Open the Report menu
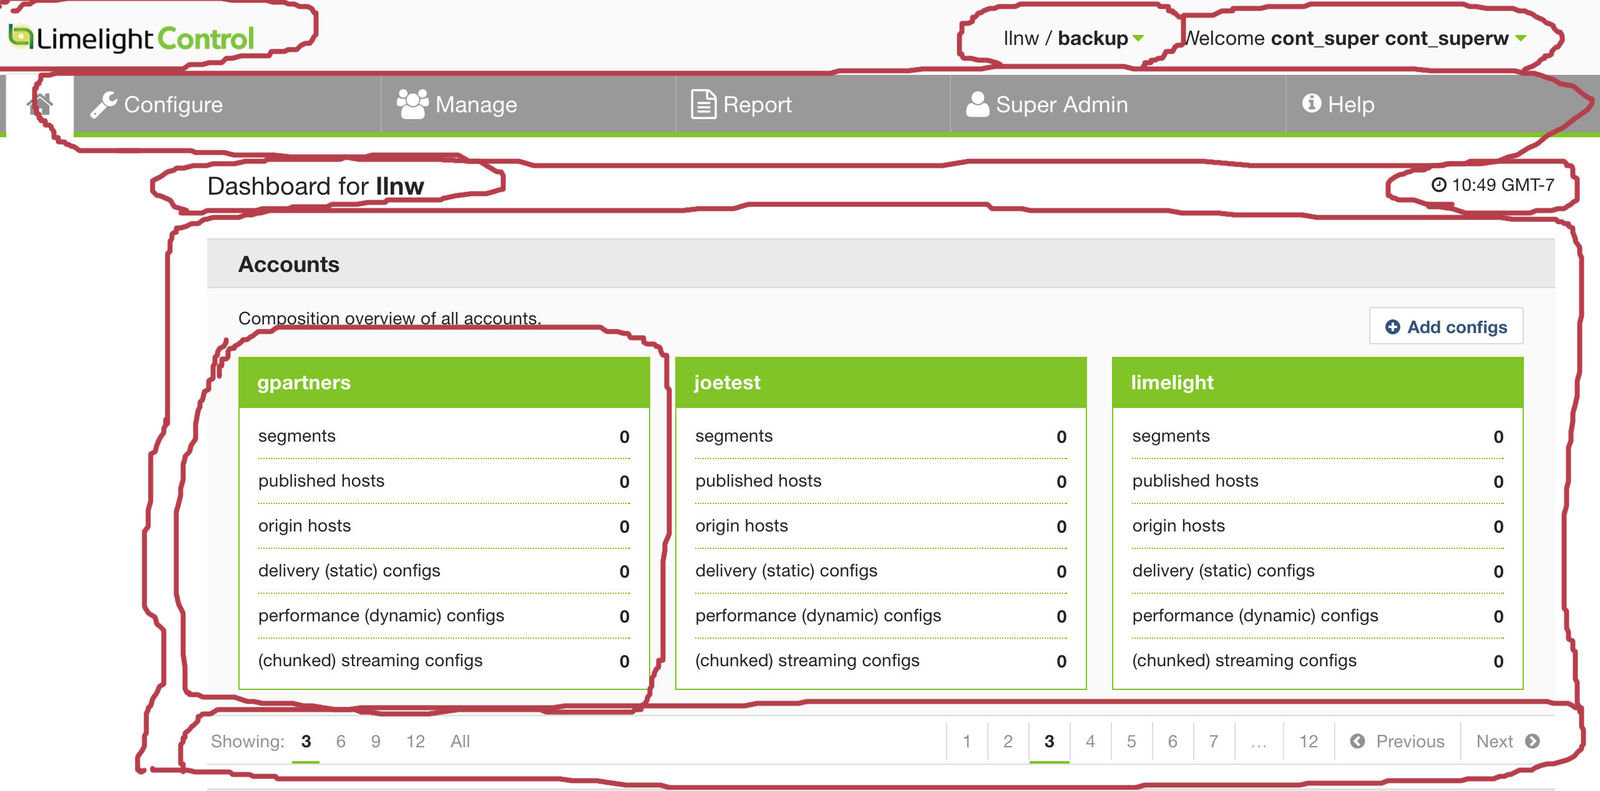1600x791 pixels. click(x=813, y=104)
